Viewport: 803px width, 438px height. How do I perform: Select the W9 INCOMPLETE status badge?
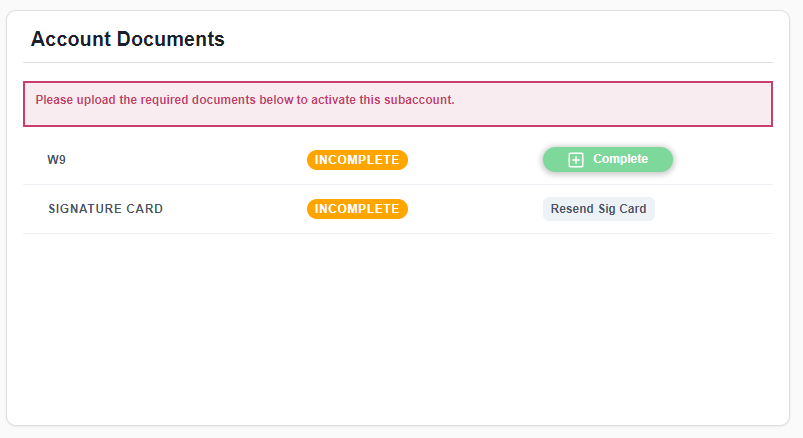[x=357, y=160]
